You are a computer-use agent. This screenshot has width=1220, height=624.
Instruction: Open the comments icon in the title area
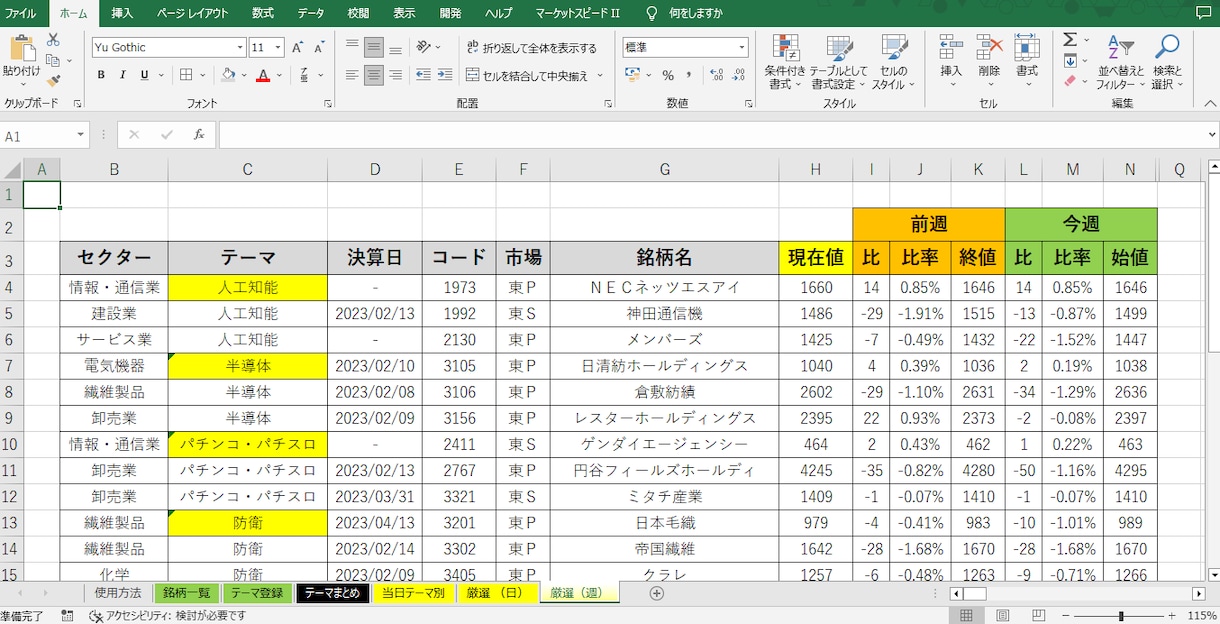(1203, 13)
